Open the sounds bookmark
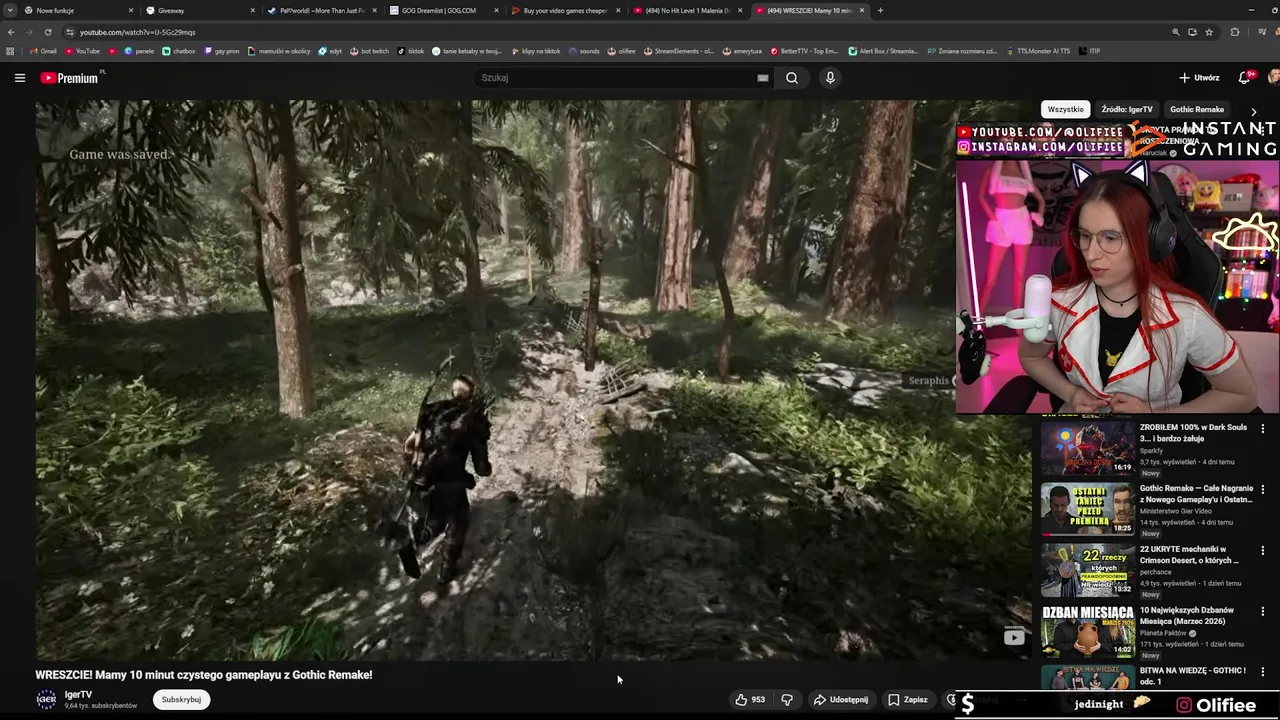The image size is (1280, 720). [584, 51]
